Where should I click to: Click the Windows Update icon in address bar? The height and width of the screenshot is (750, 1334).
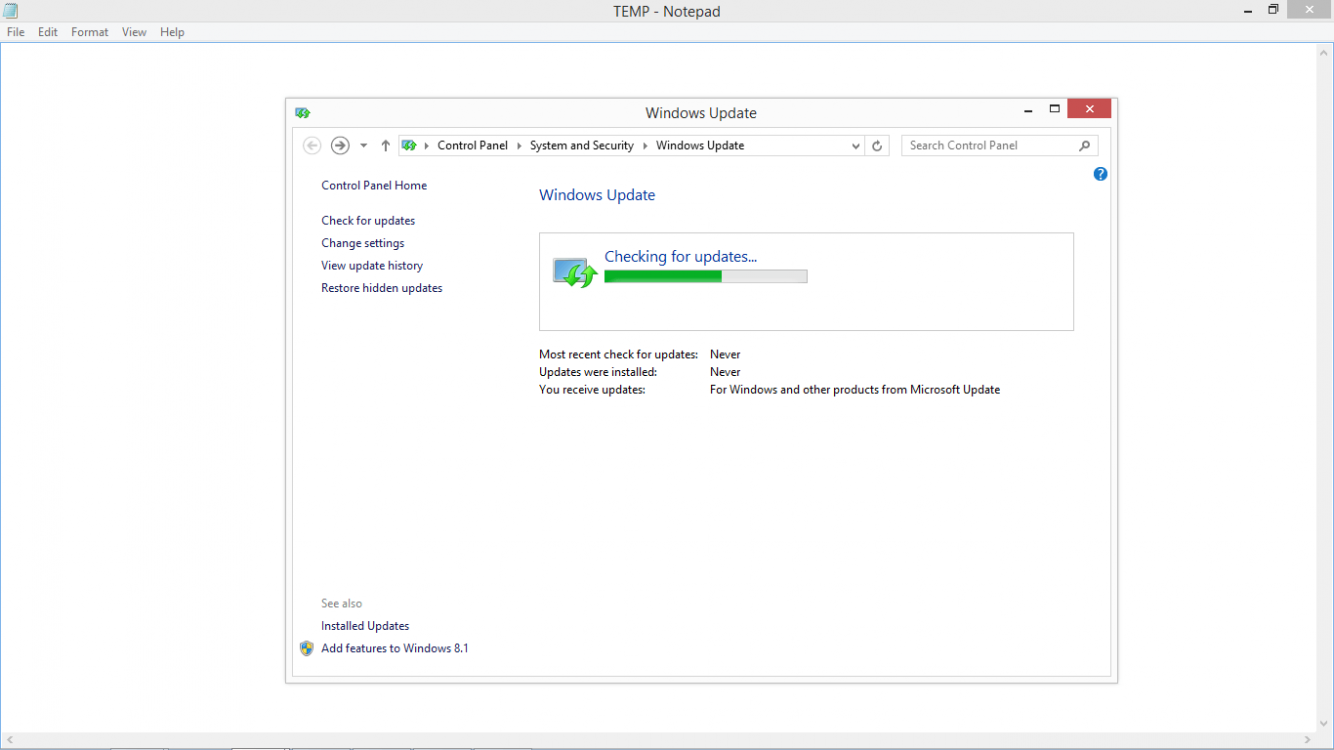point(409,146)
